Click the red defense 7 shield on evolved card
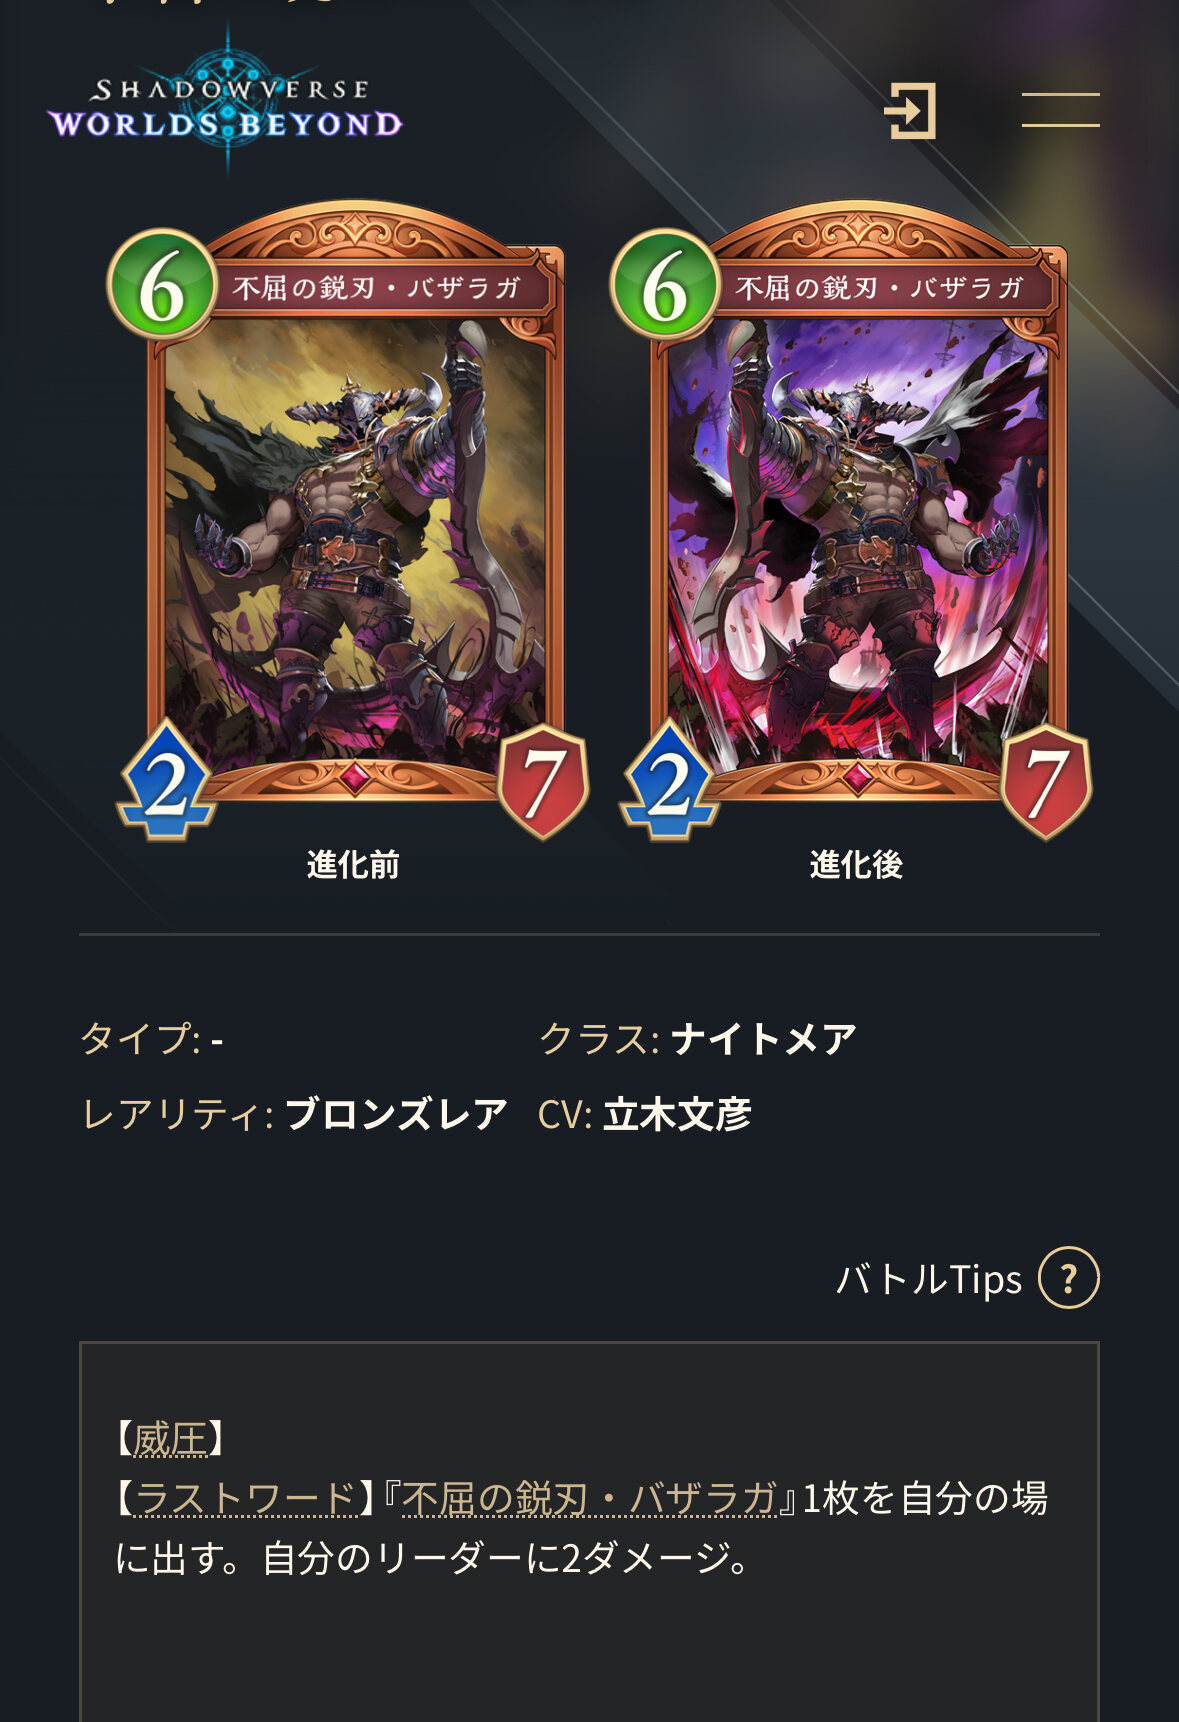The width and height of the screenshot is (1179, 1722). pos(1046,783)
